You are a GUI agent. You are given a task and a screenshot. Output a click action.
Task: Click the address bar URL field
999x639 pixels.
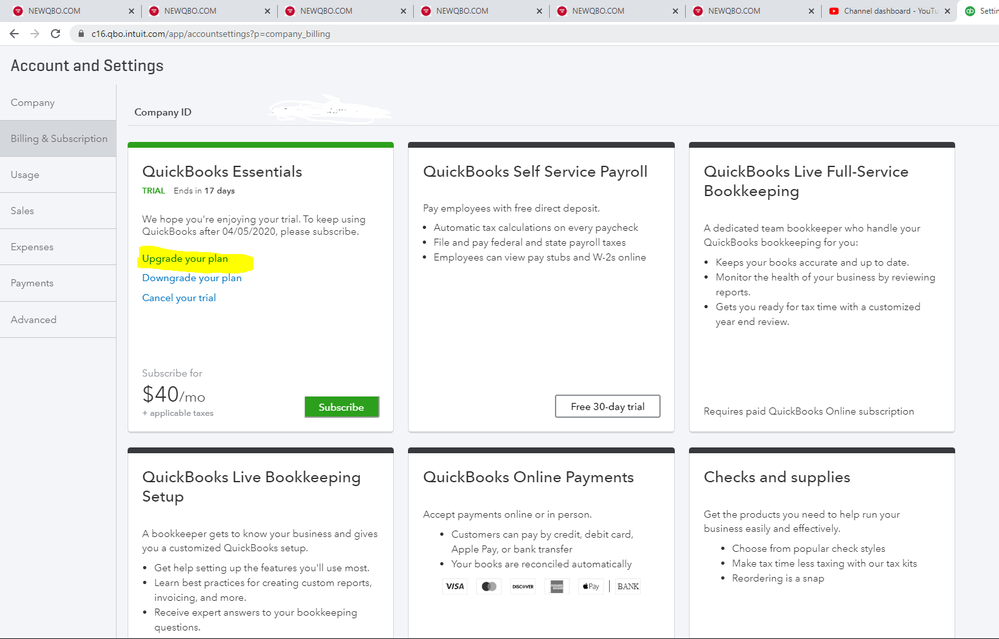pos(535,34)
